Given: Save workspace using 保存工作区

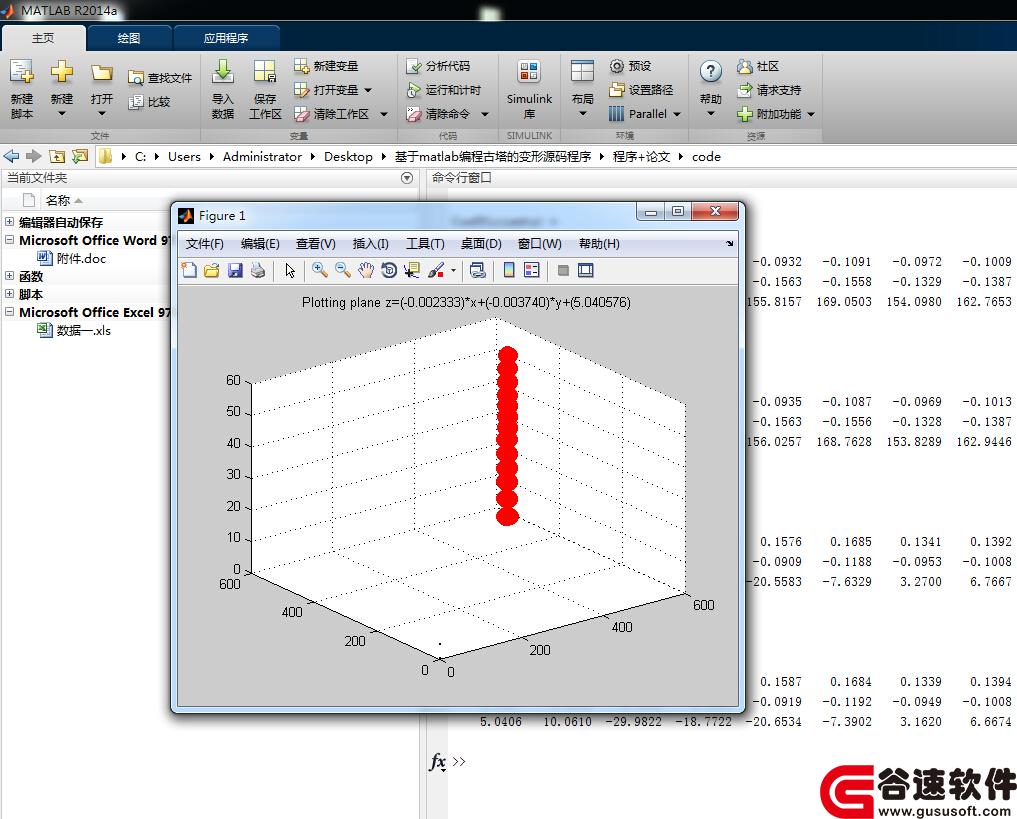Looking at the screenshot, I should [265, 89].
